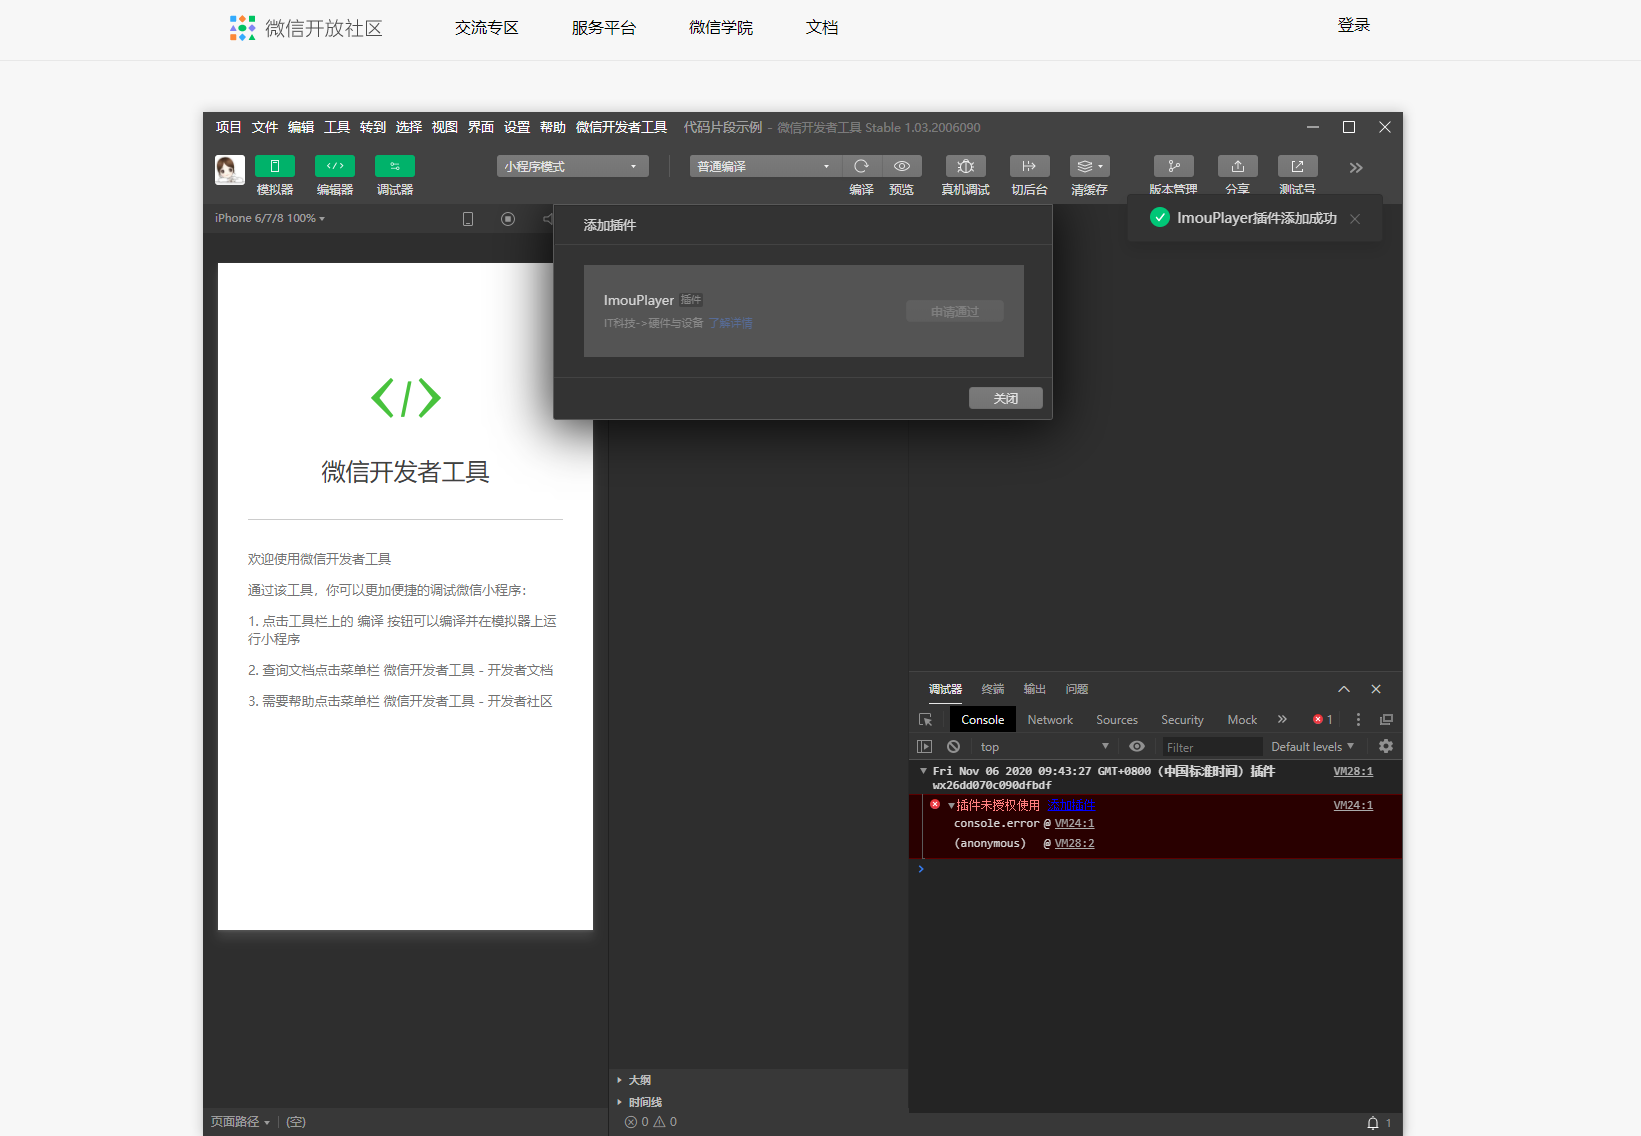The image size is (1641, 1136).
Task: Open real device debugging bug icon
Action: [x=965, y=166]
